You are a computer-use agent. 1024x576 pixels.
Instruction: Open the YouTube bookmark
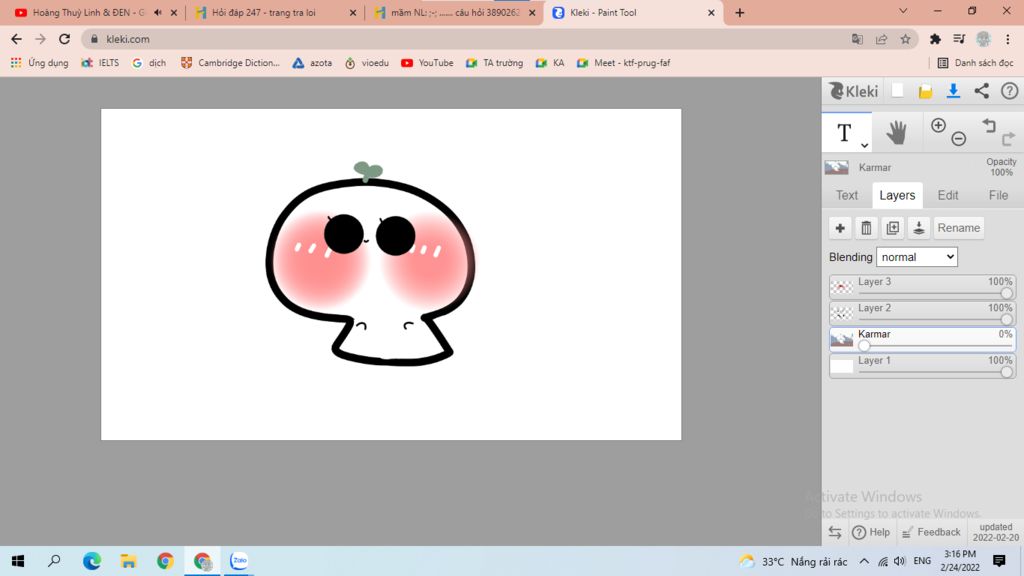[427, 63]
